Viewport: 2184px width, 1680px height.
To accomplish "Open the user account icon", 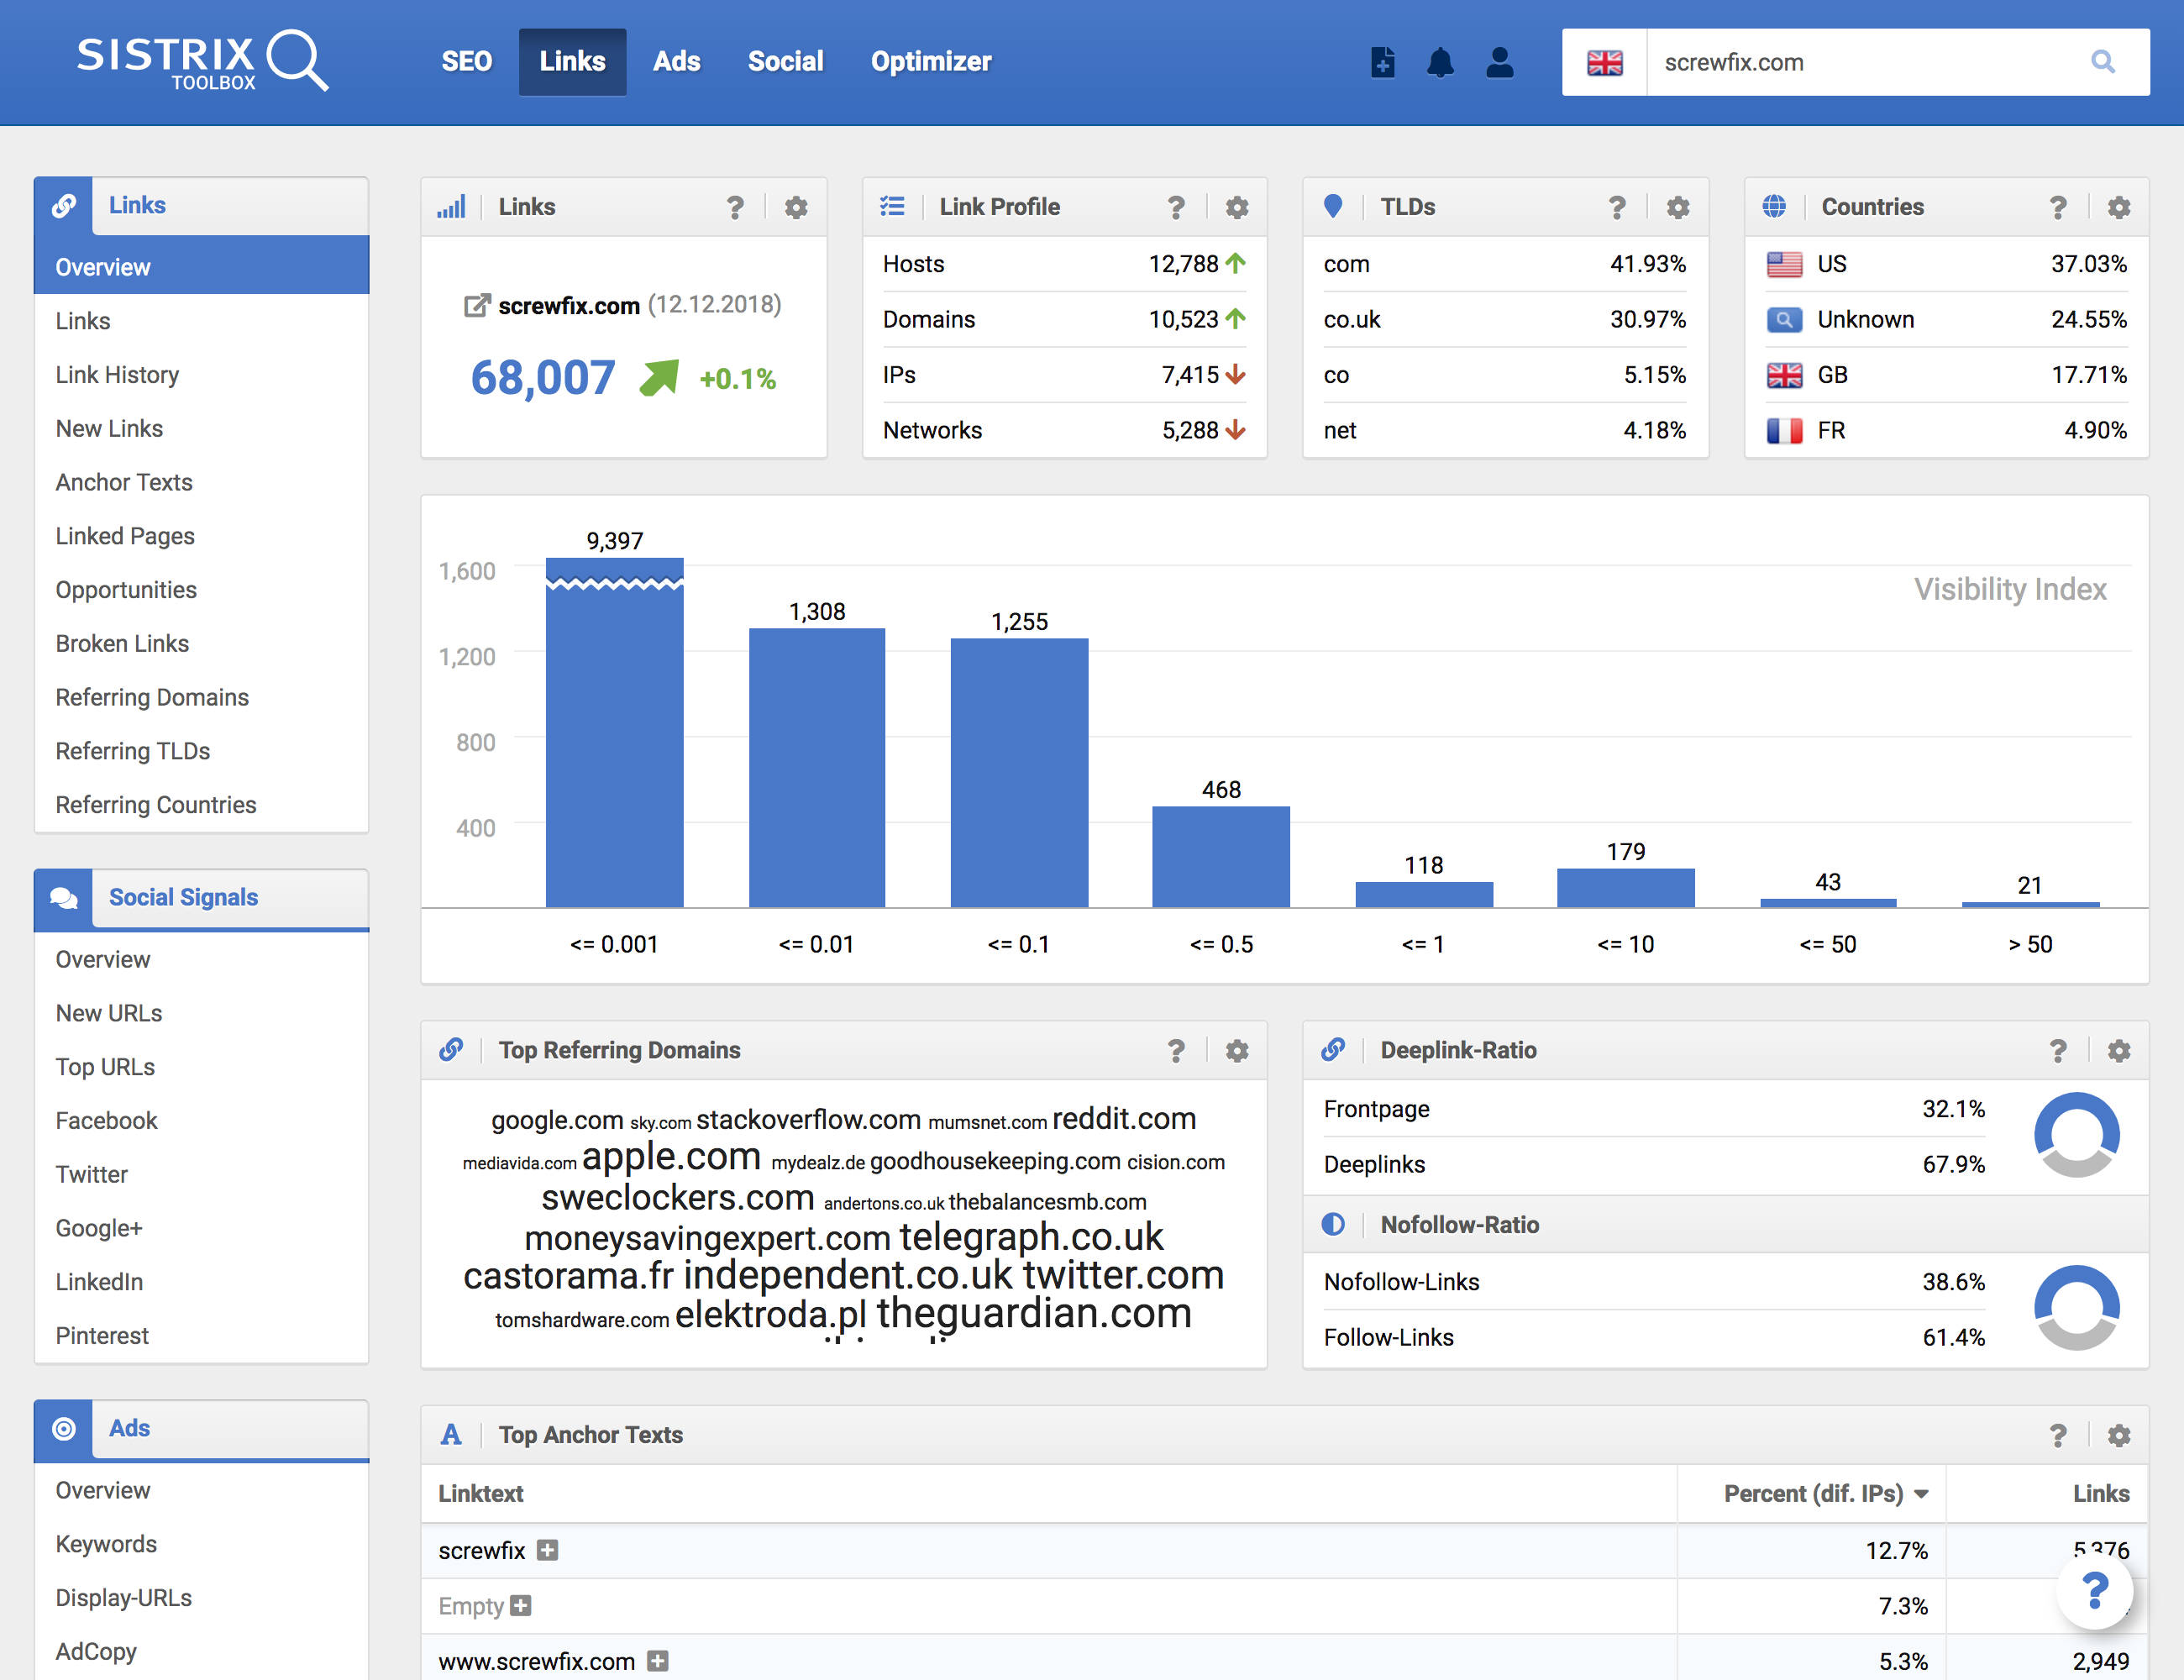I will [1499, 62].
